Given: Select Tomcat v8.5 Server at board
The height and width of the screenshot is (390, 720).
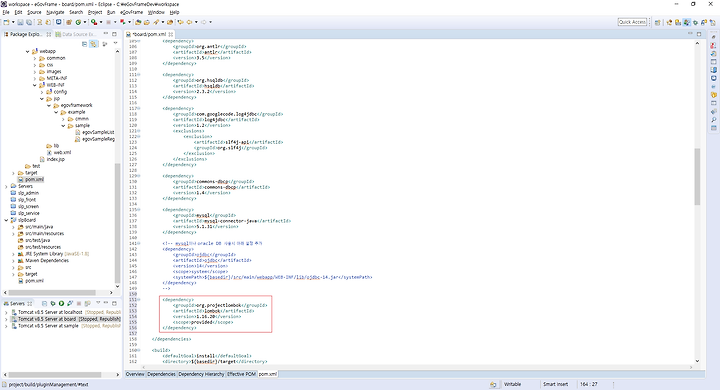Looking at the screenshot, I should click(x=66, y=319).
